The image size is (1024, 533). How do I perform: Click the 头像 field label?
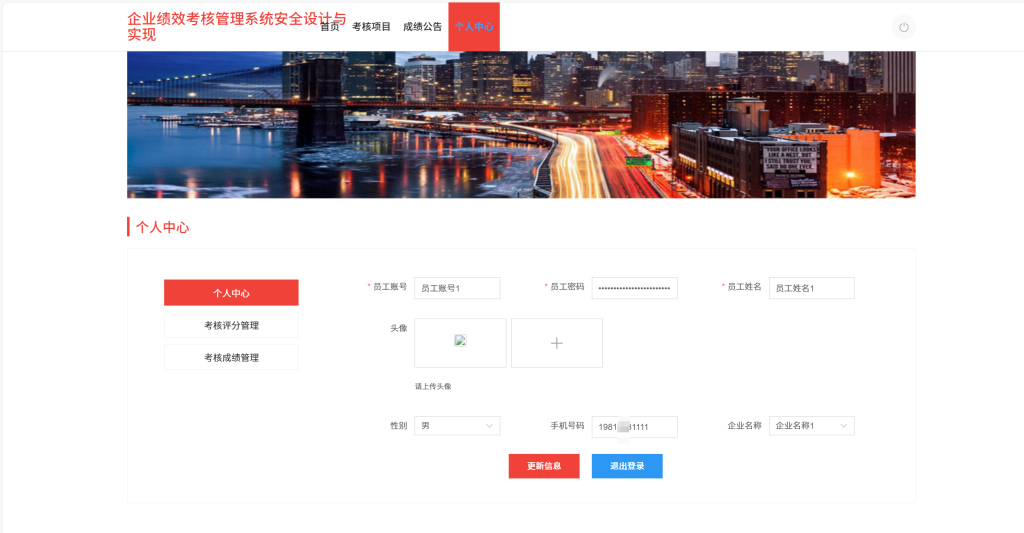point(398,328)
